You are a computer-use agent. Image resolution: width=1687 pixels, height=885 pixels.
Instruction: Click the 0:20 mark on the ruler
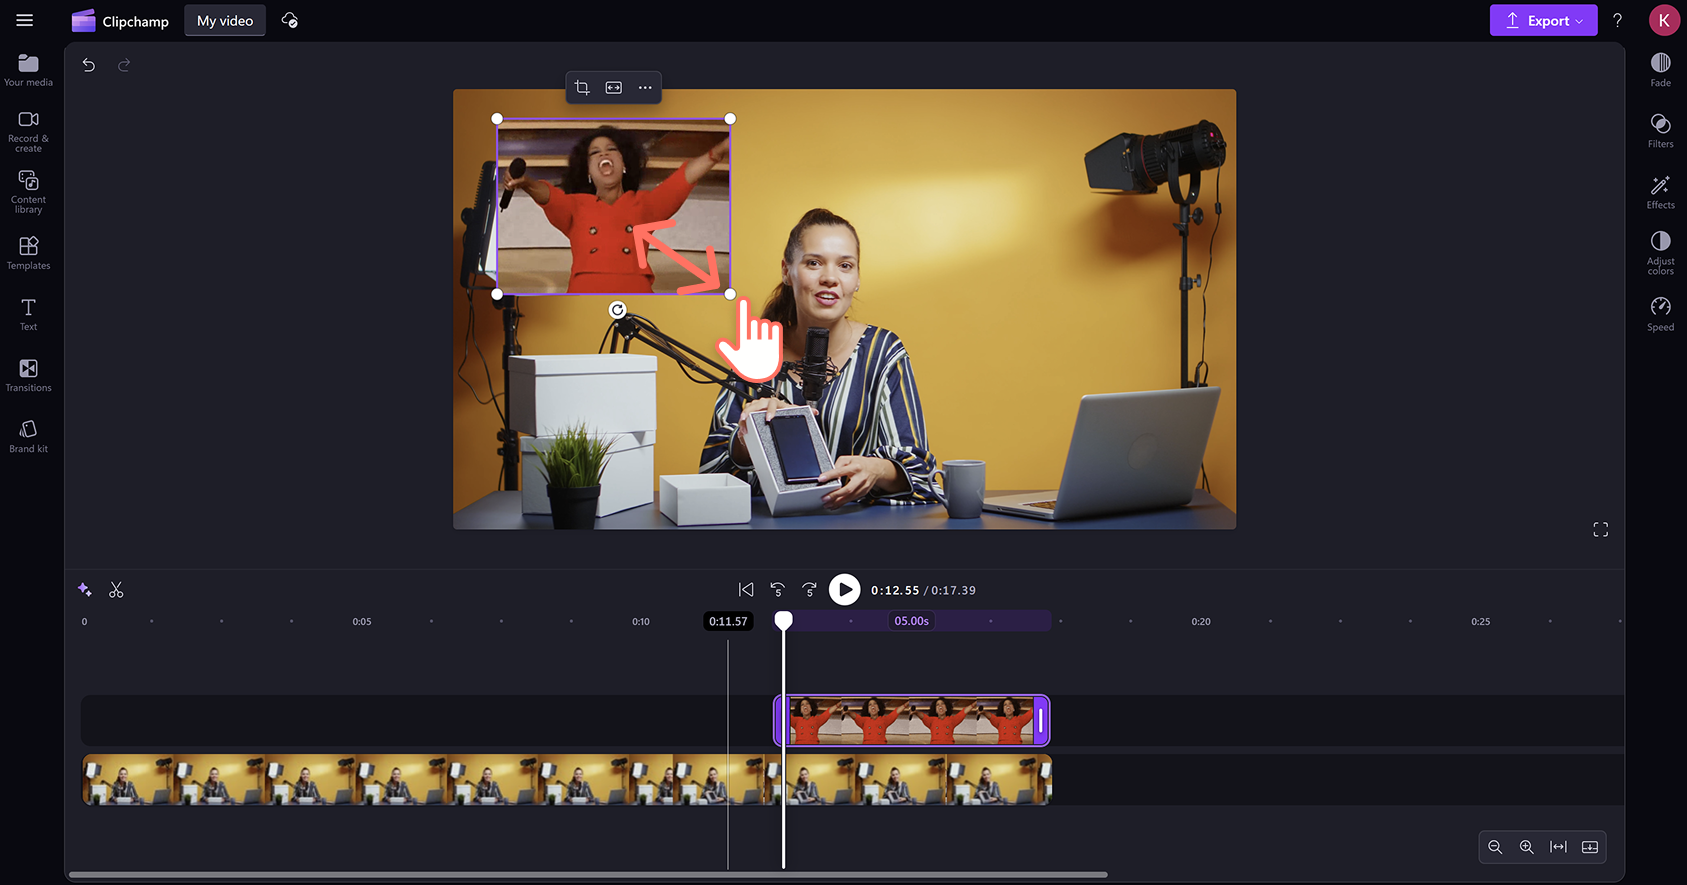click(1201, 622)
